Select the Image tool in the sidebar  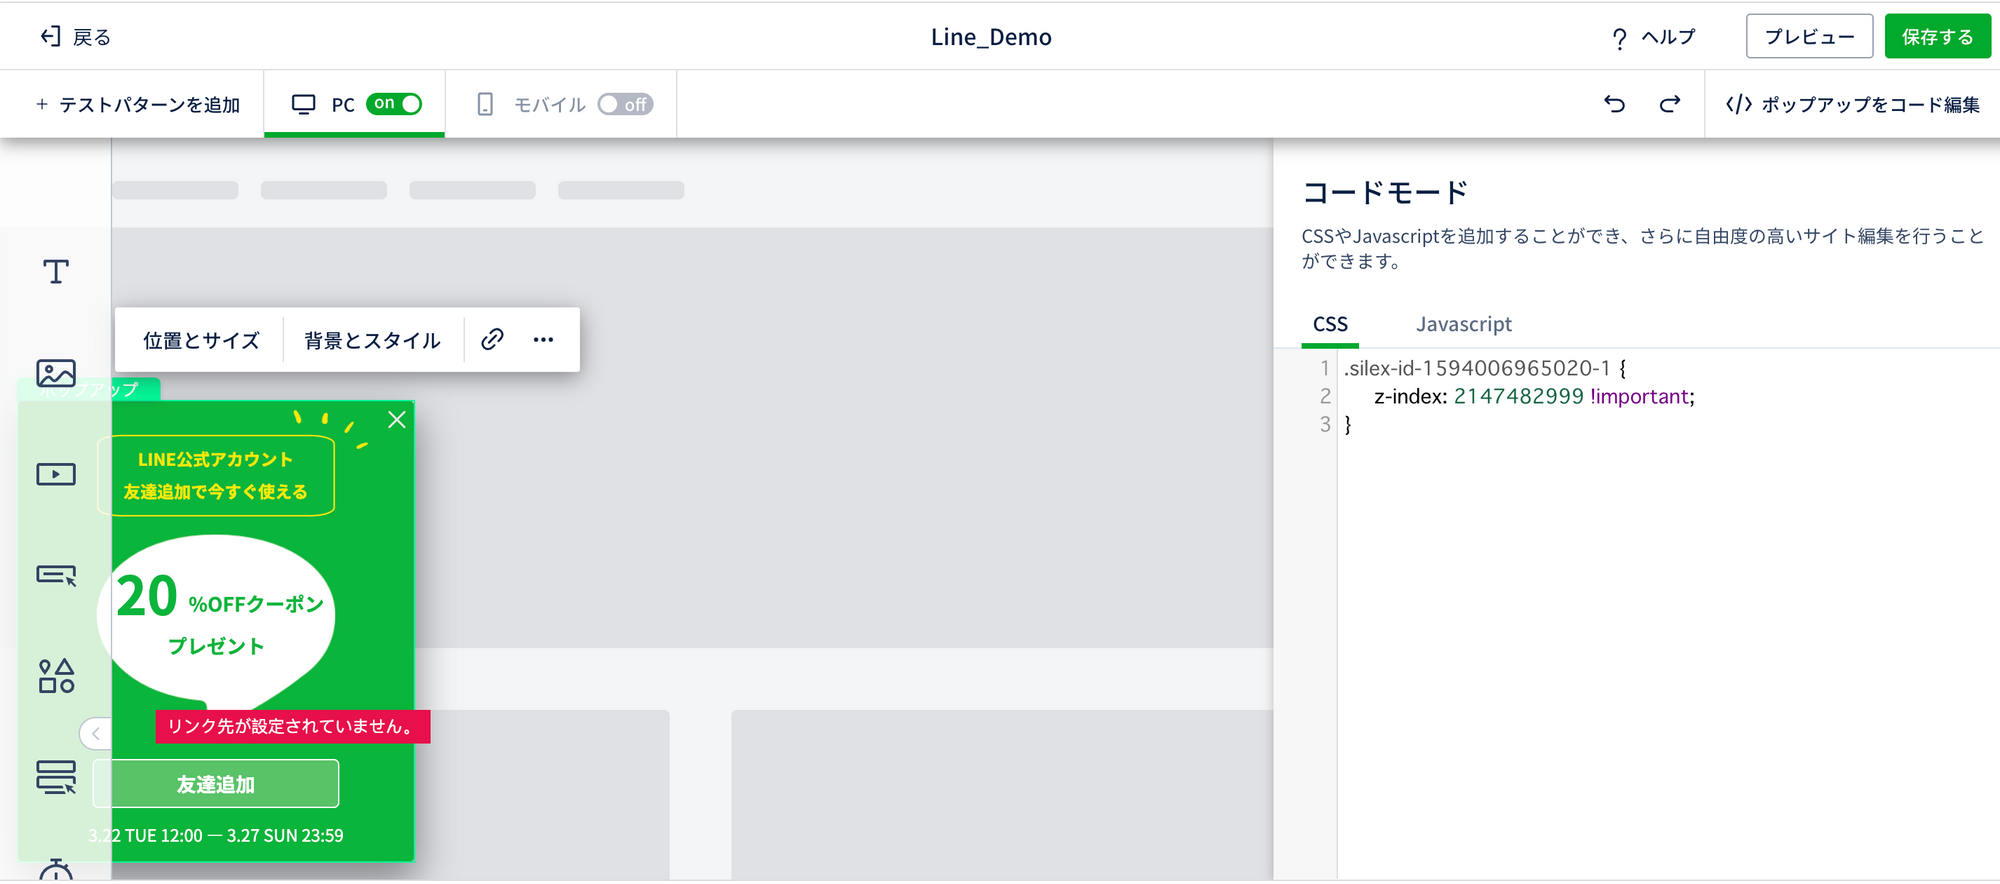pyautogui.click(x=56, y=373)
